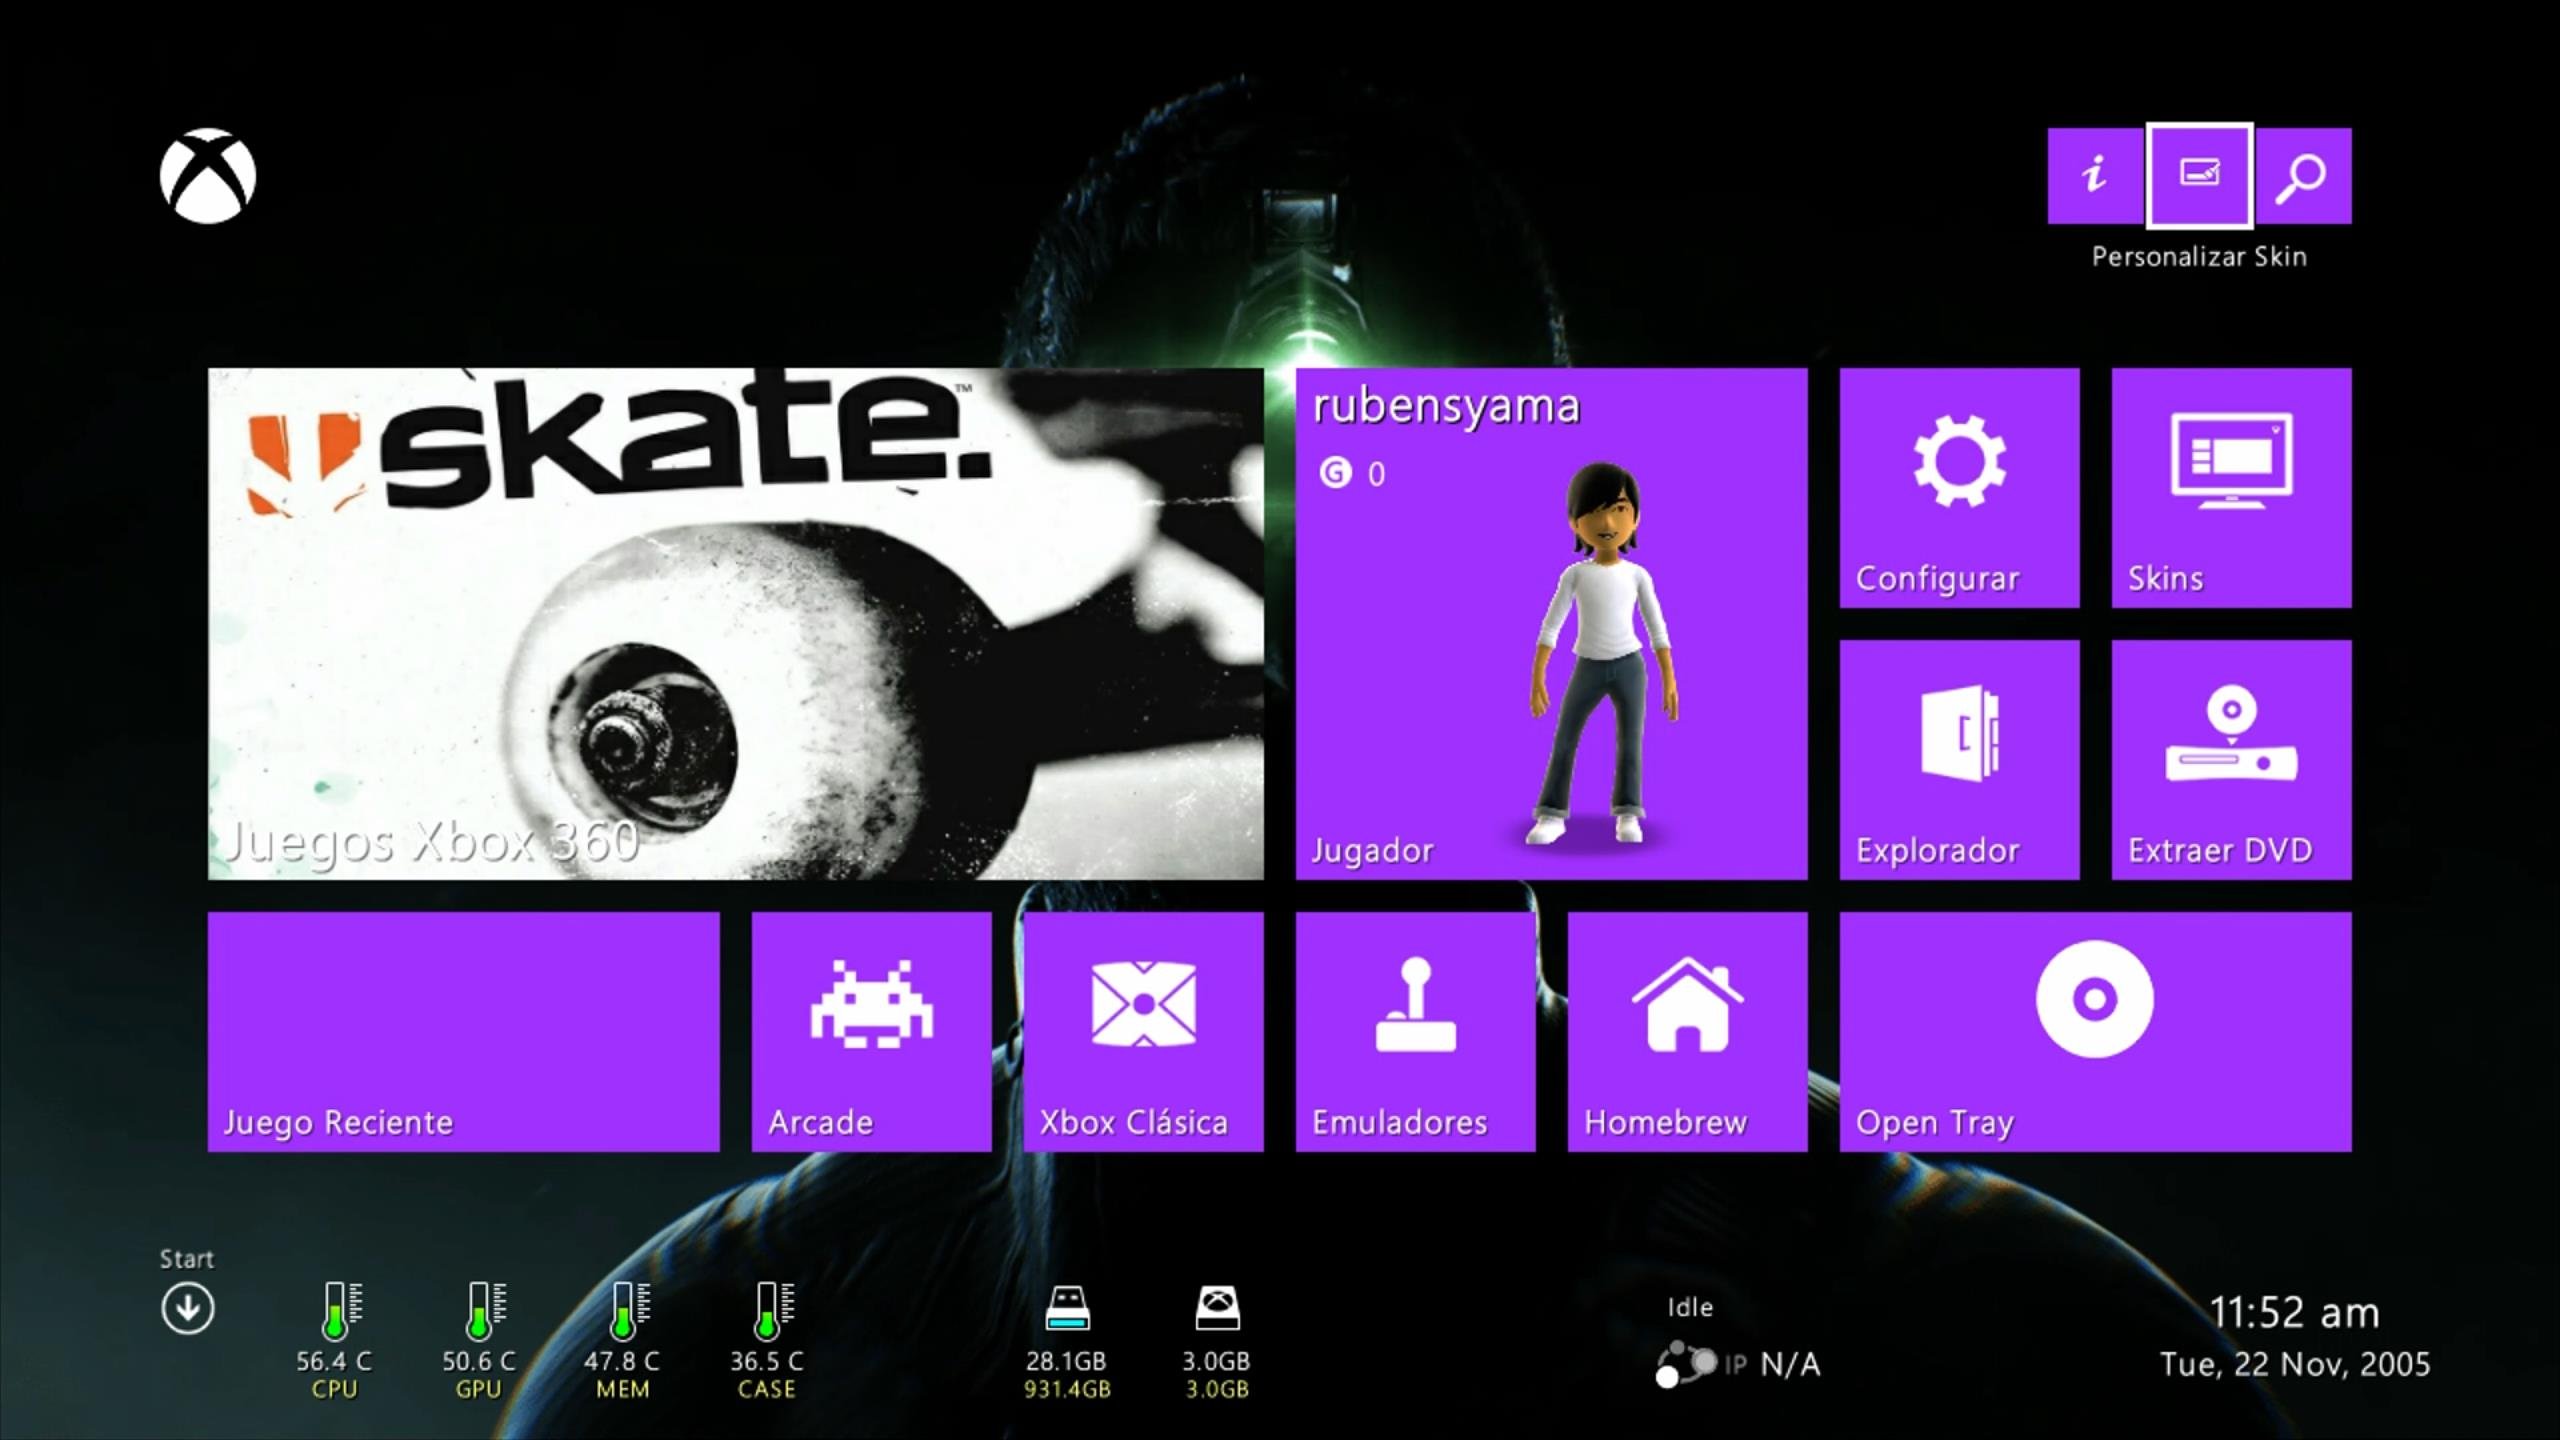Screen dimensions: 2560x1440
Task: Click the rubensyama avatar figure
Action: click(1603, 655)
